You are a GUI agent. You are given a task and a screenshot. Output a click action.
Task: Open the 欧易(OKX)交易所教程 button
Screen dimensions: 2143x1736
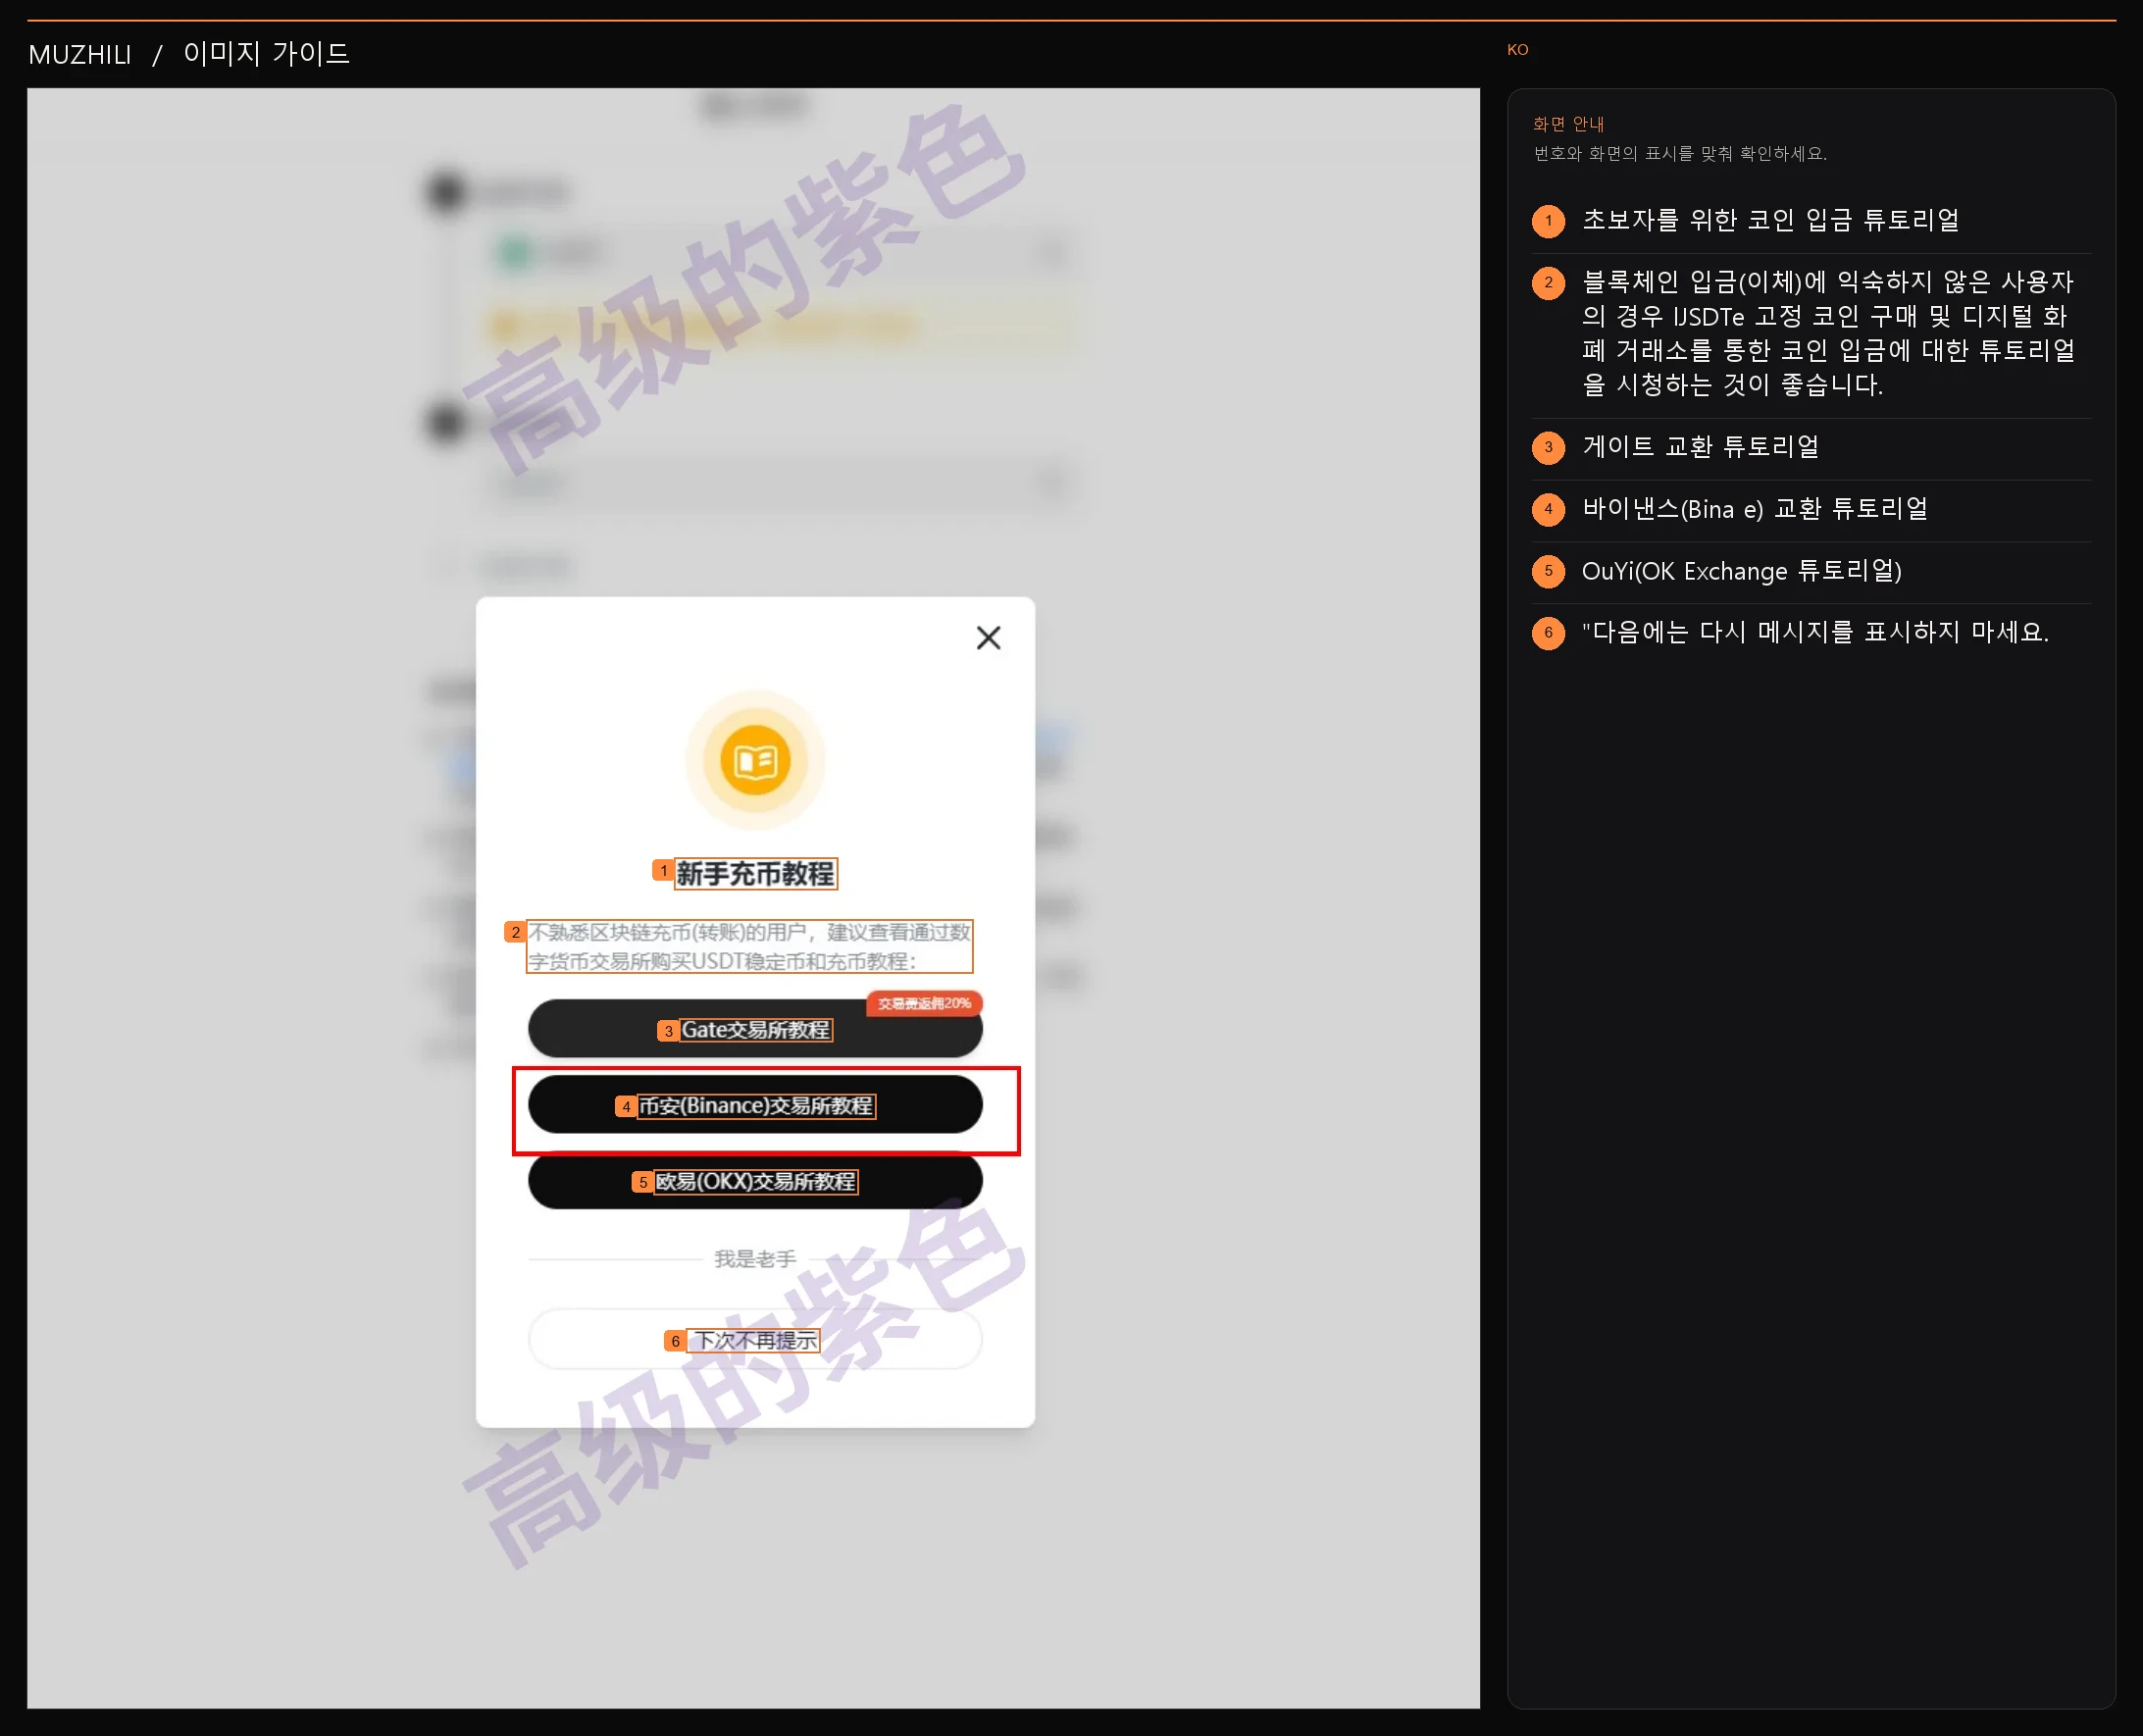click(755, 1181)
